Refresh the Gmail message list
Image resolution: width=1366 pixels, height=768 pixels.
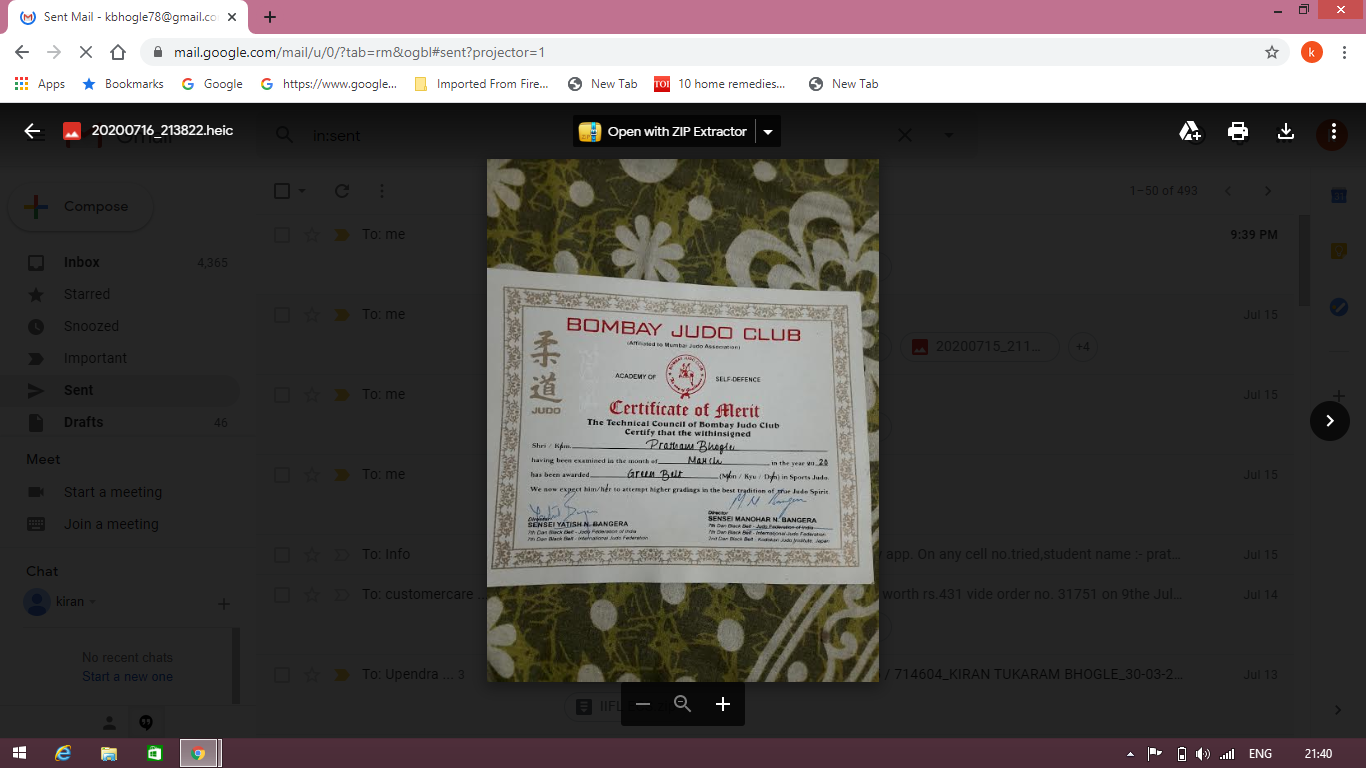(x=342, y=191)
